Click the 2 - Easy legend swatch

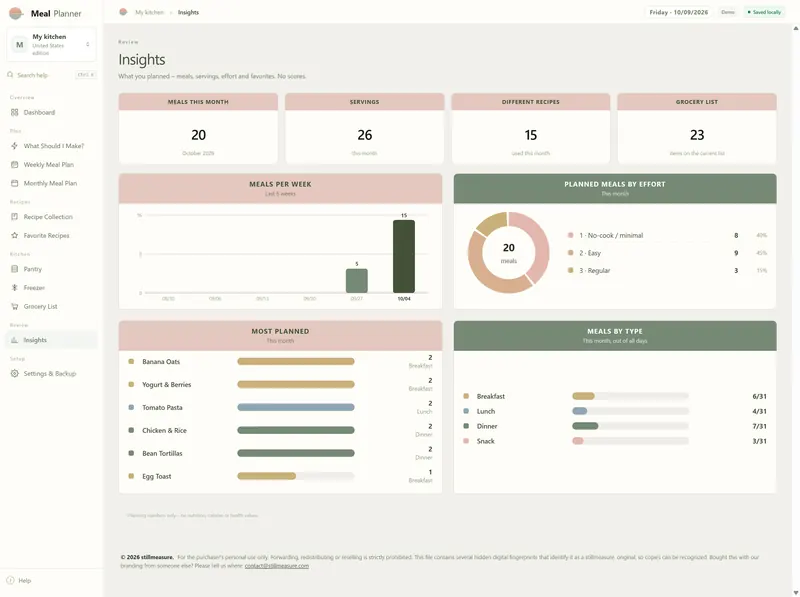click(x=570, y=253)
